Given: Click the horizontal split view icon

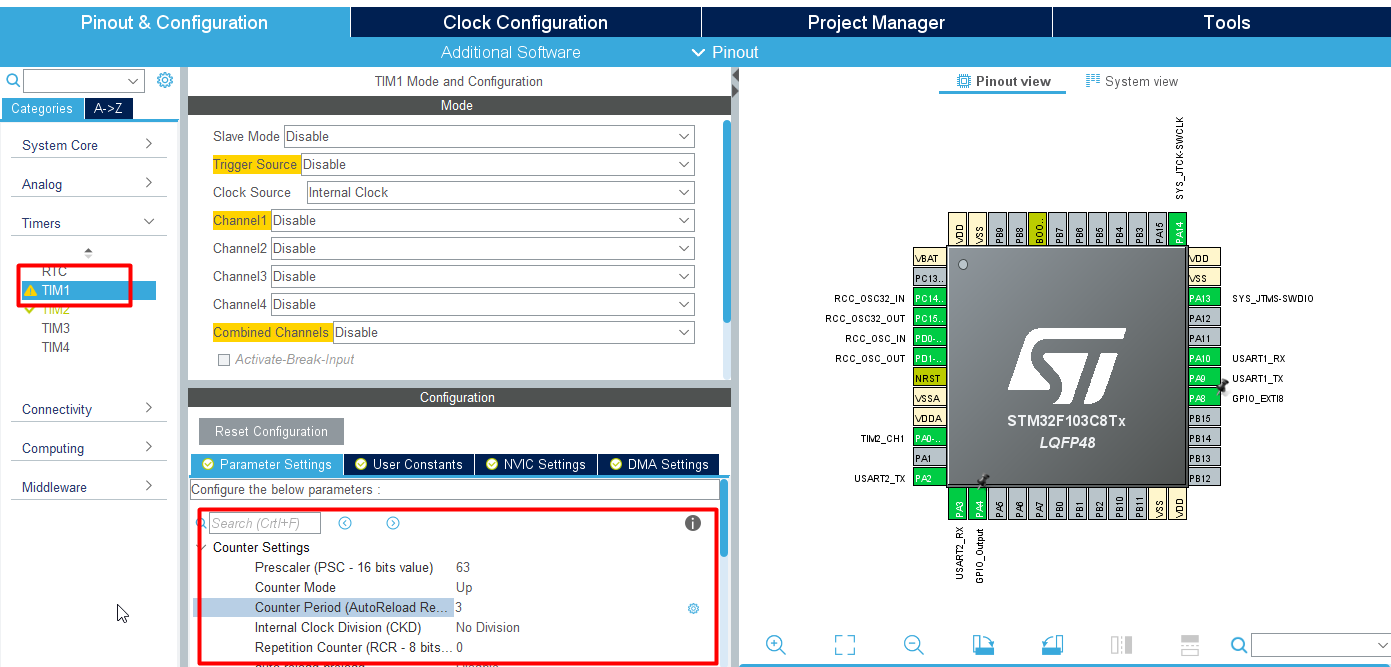Looking at the screenshot, I should (x=1189, y=645).
